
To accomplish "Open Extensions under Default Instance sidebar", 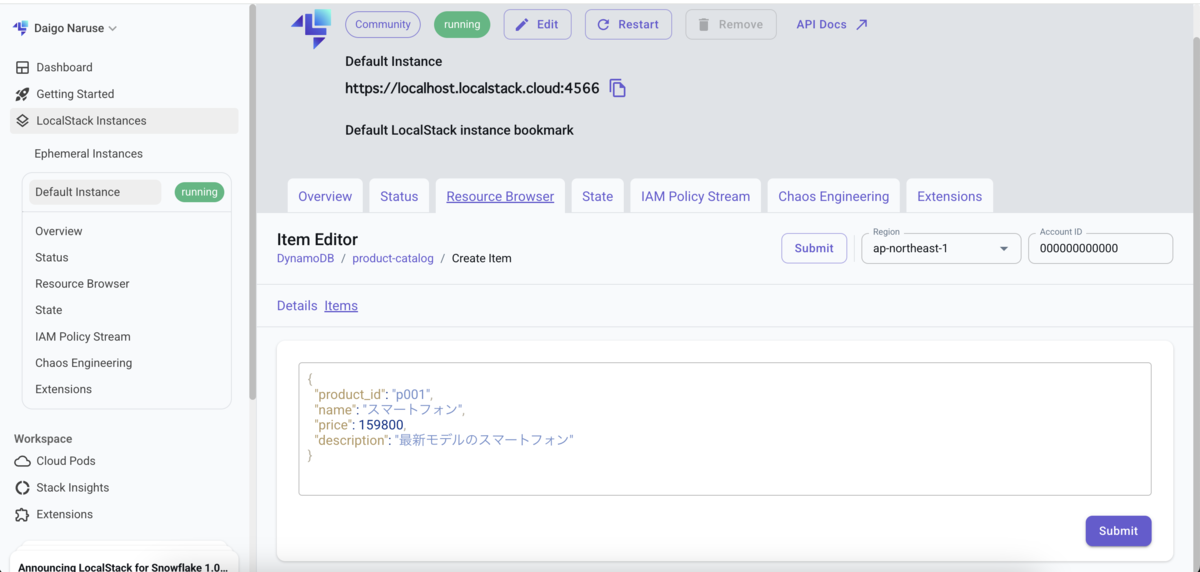I will [63, 389].
